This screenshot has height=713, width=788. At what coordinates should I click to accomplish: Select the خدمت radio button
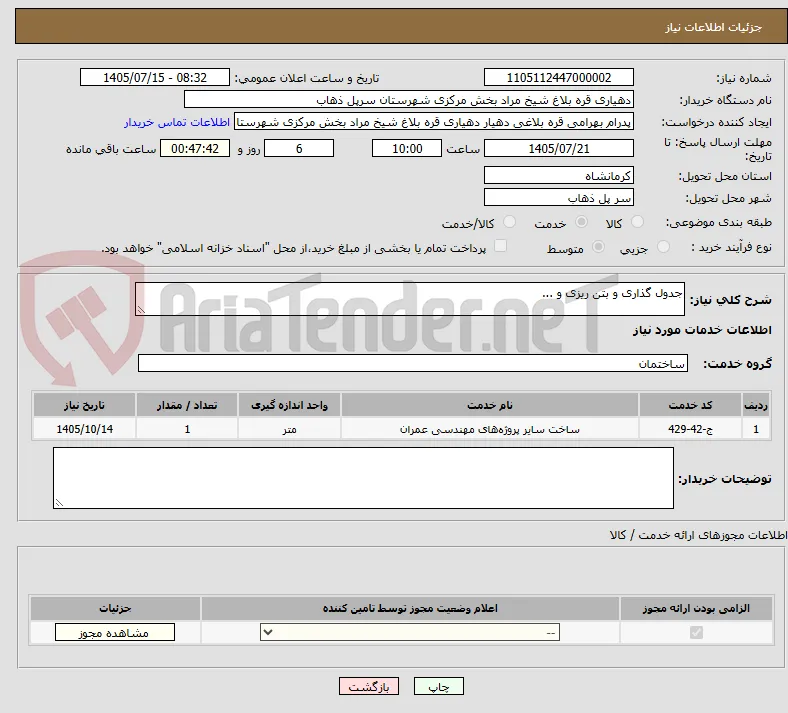coord(581,222)
